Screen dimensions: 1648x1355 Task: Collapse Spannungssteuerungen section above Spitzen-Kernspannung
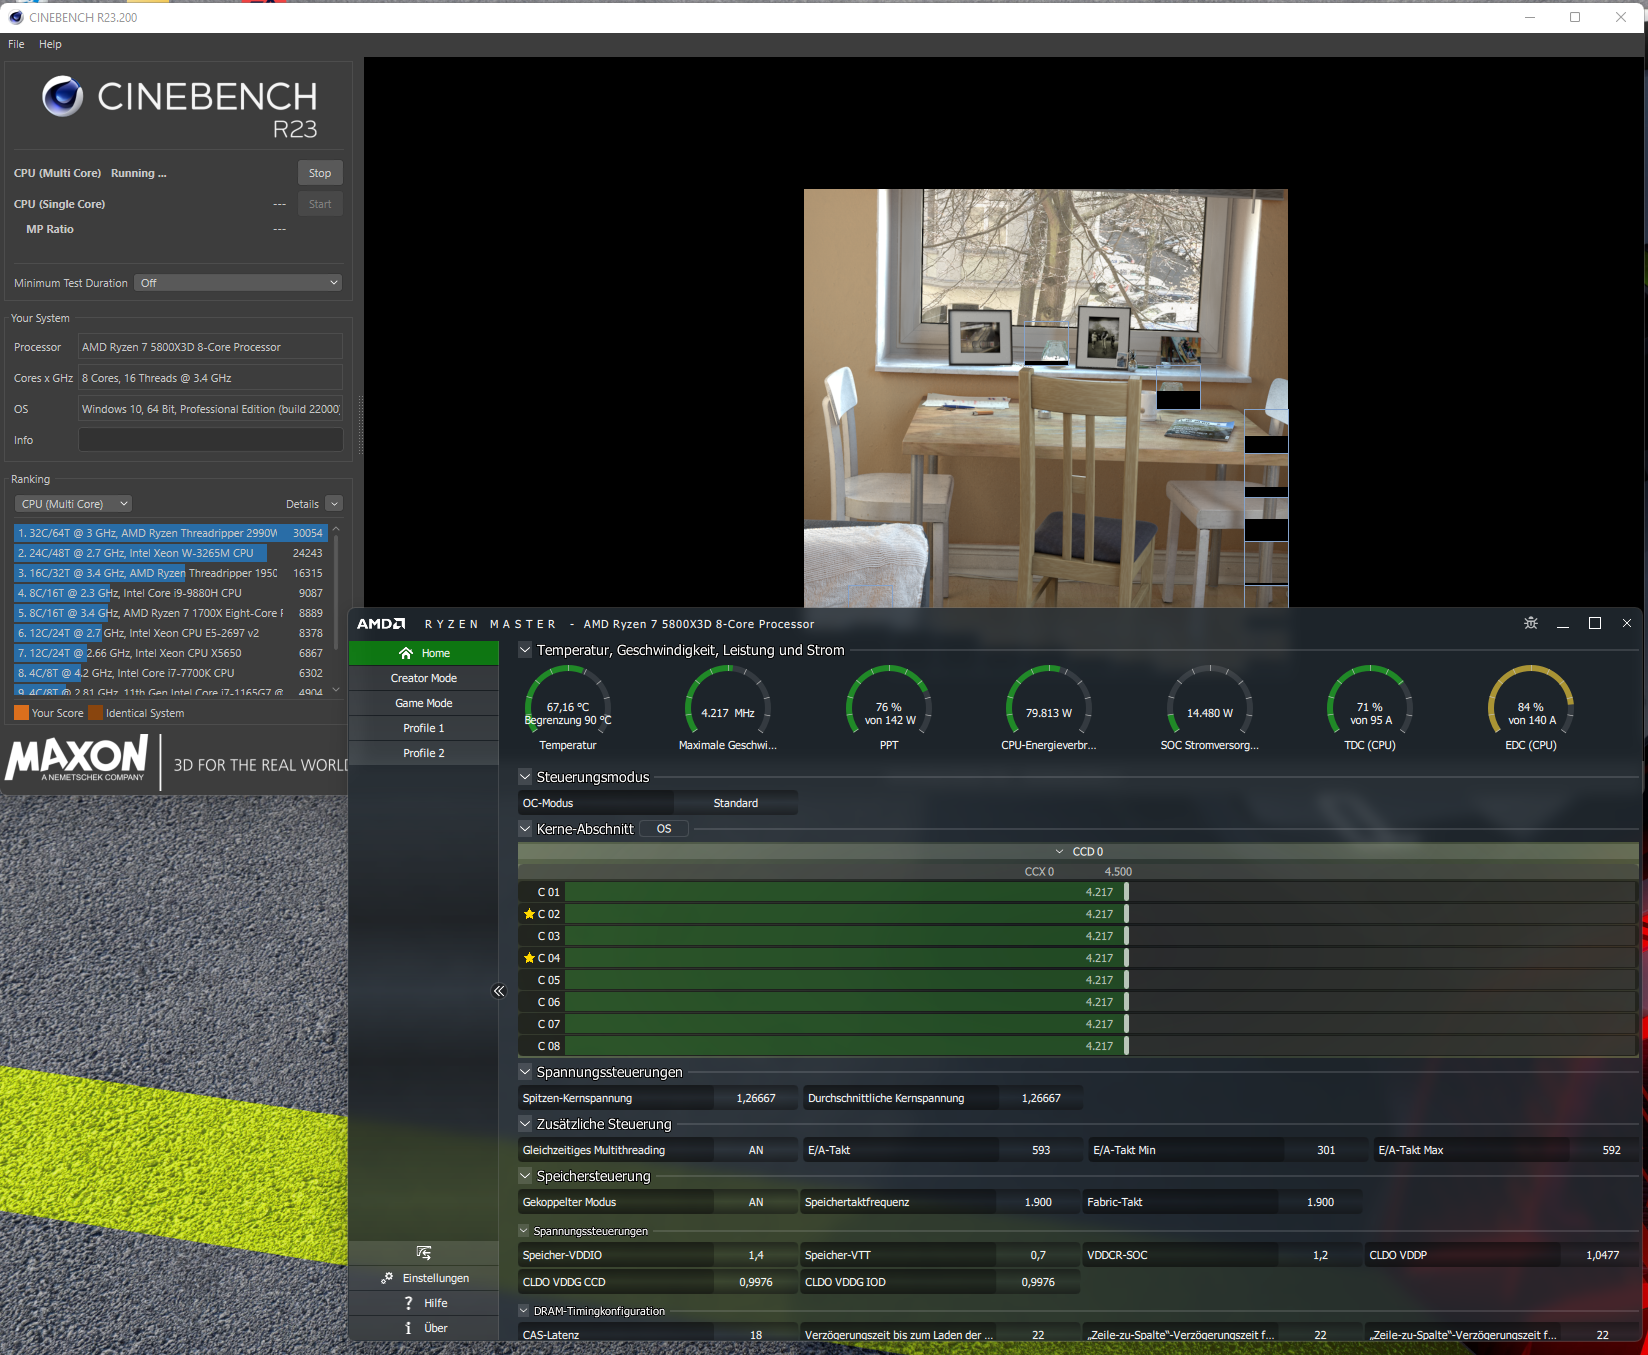pyautogui.click(x=525, y=1072)
